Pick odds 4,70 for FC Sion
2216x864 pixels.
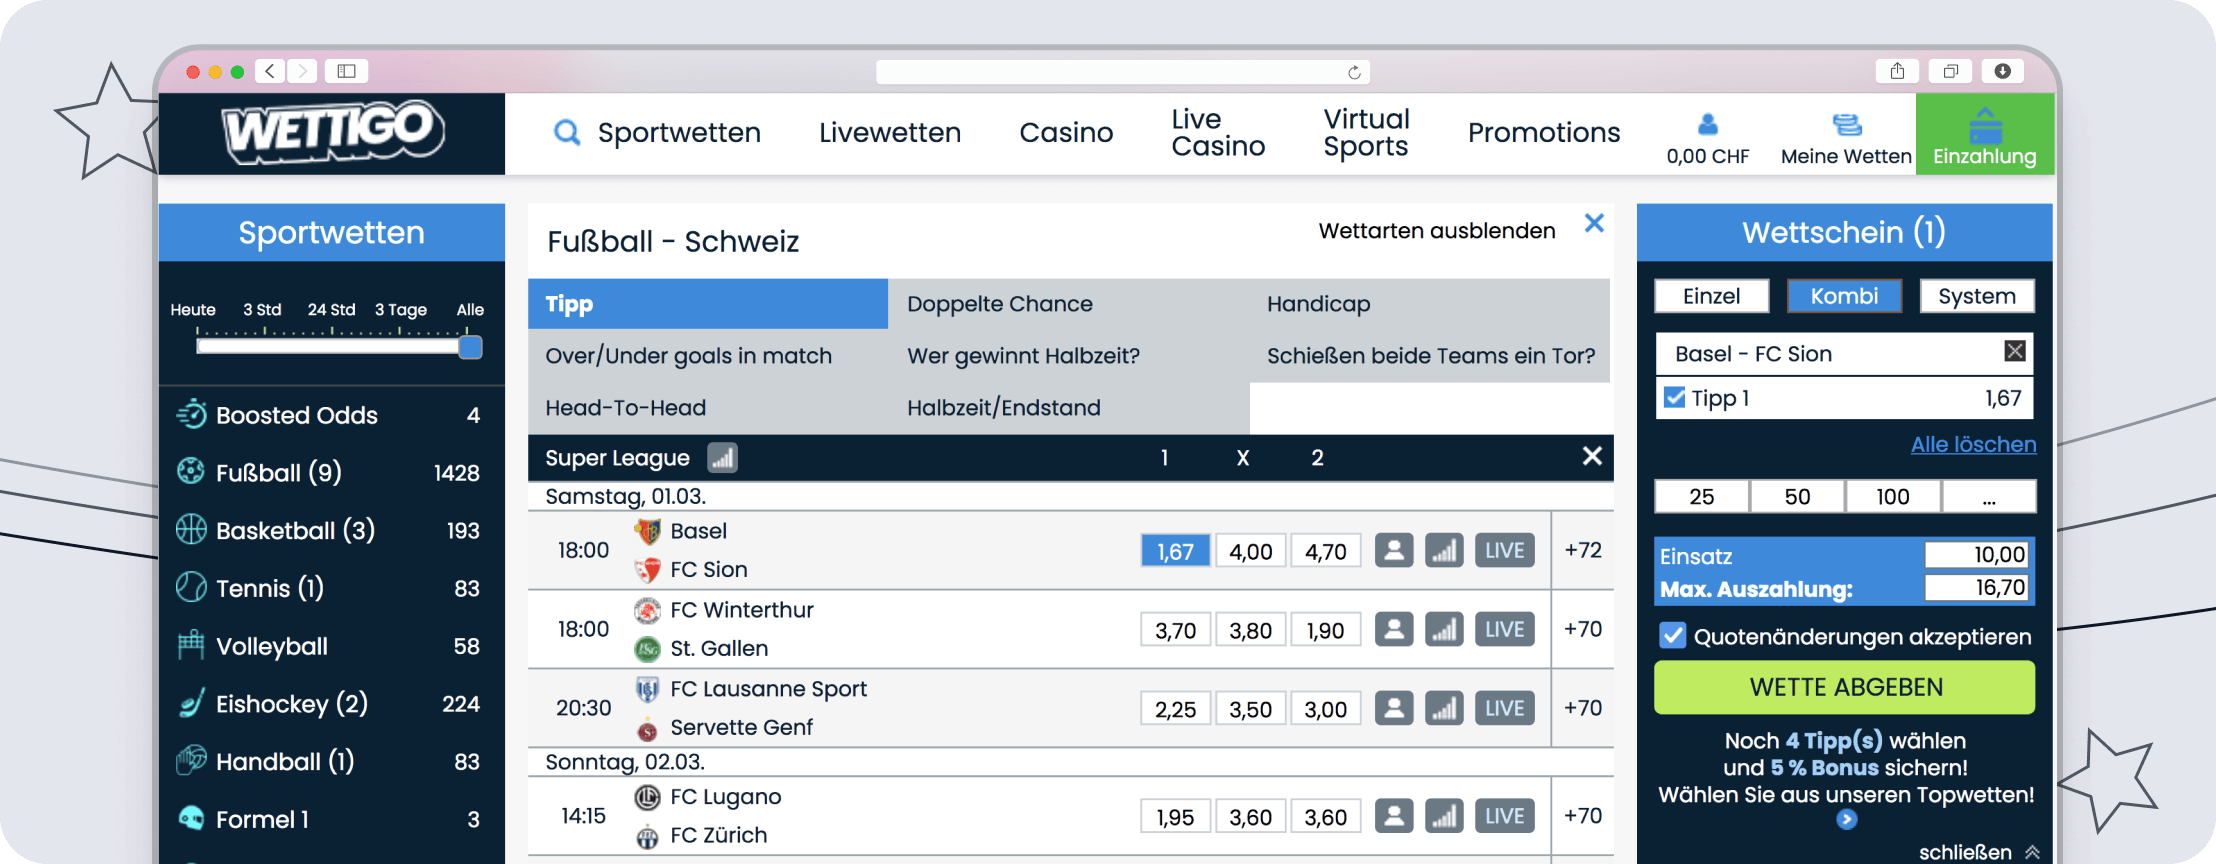coord(1326,551)
